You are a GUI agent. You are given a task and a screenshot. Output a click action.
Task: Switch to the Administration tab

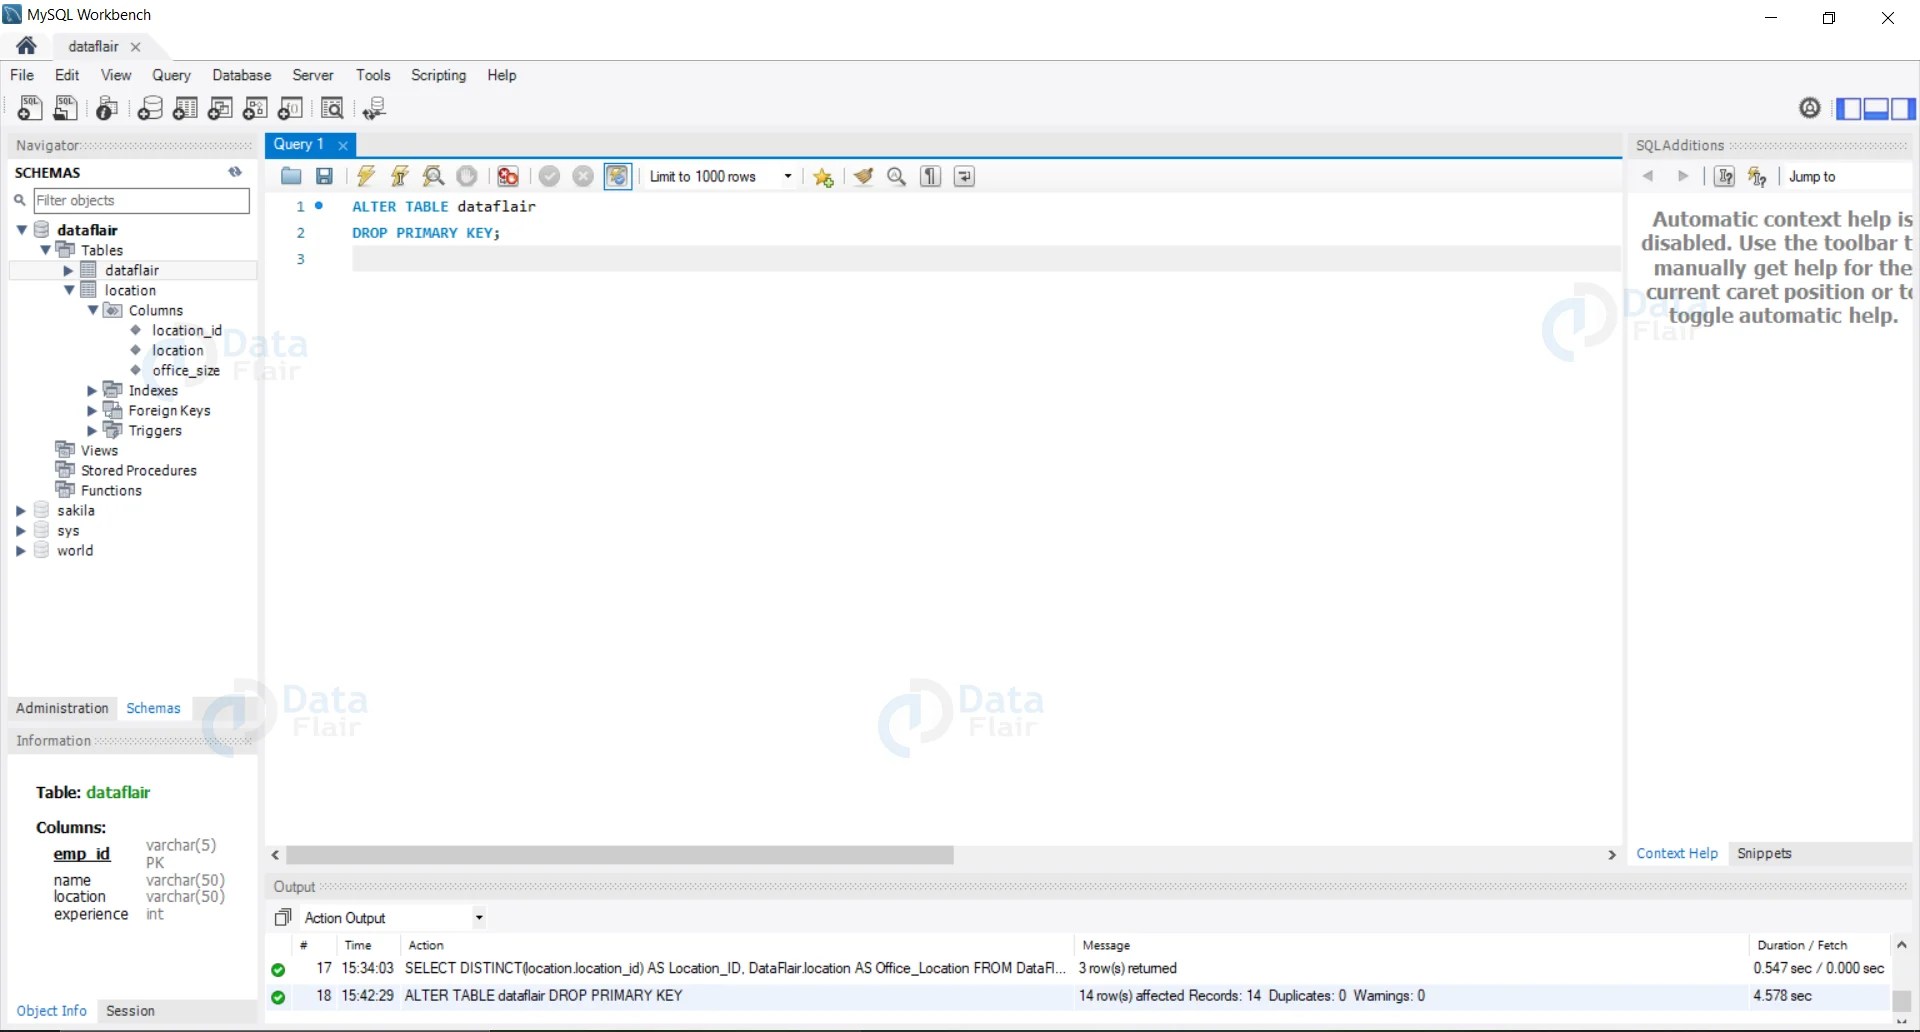[x=61, y=708]
